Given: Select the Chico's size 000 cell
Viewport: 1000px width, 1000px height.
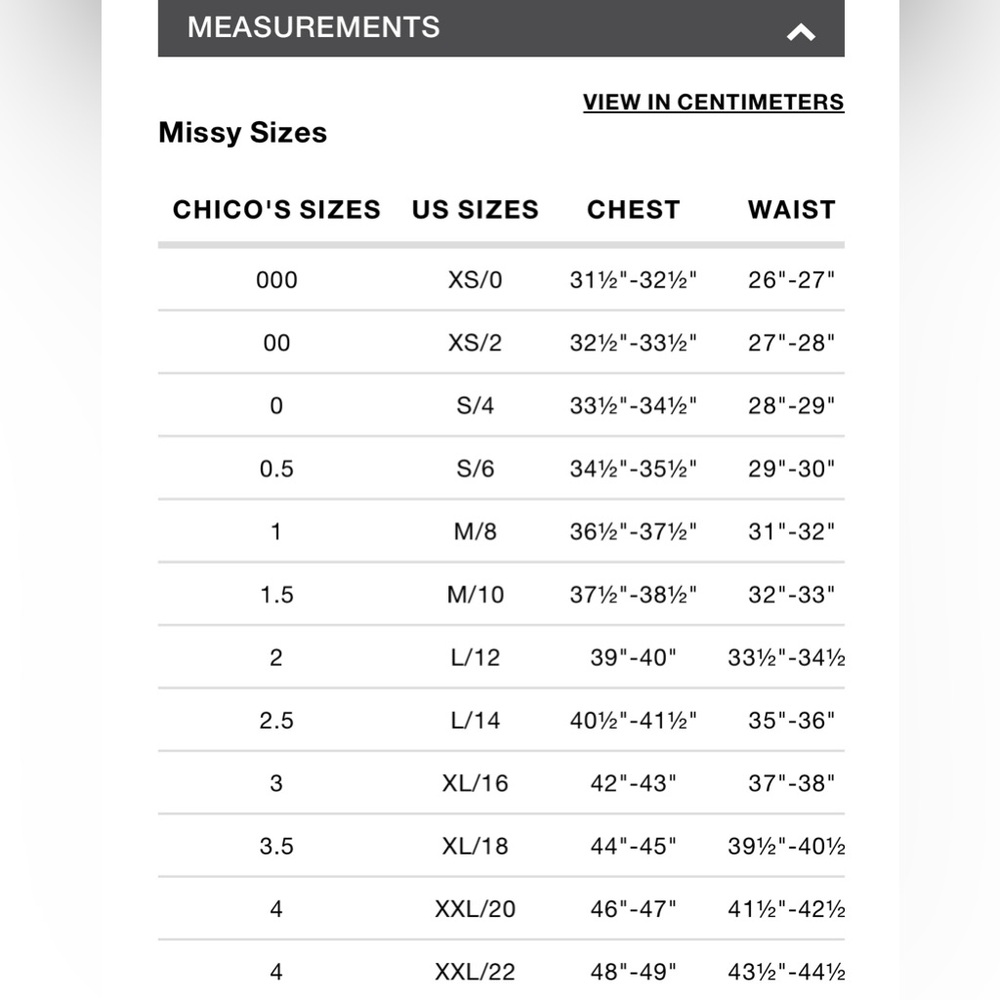Looking at the screenshot, I should click(276, 280).
